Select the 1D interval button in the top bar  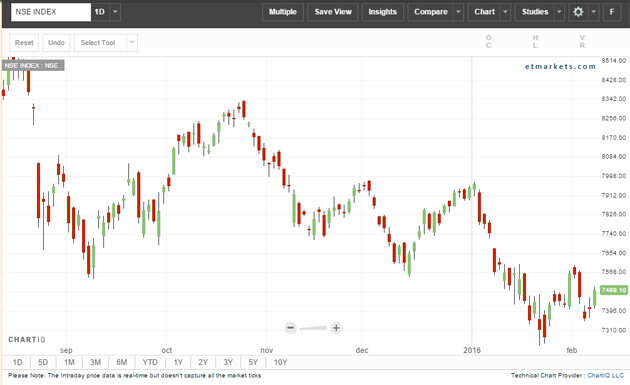pyautogui.click(x=100, y=12)
